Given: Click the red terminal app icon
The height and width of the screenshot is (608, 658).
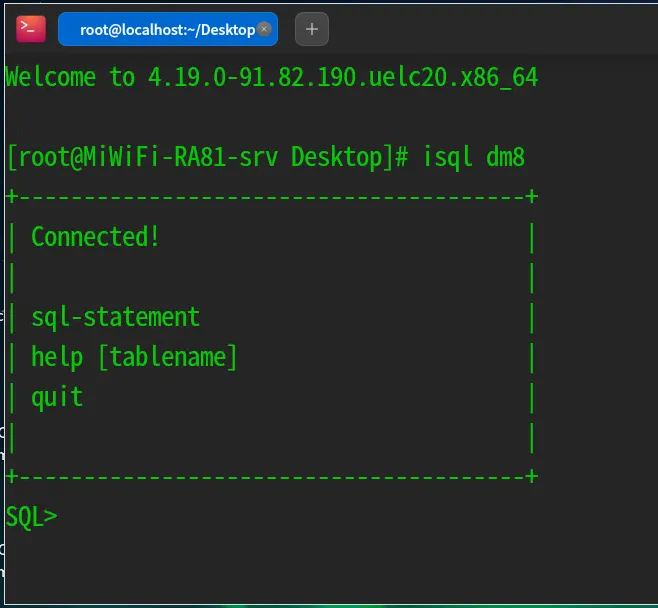Looking at the screenshot, I should click(x=31, y=29).
